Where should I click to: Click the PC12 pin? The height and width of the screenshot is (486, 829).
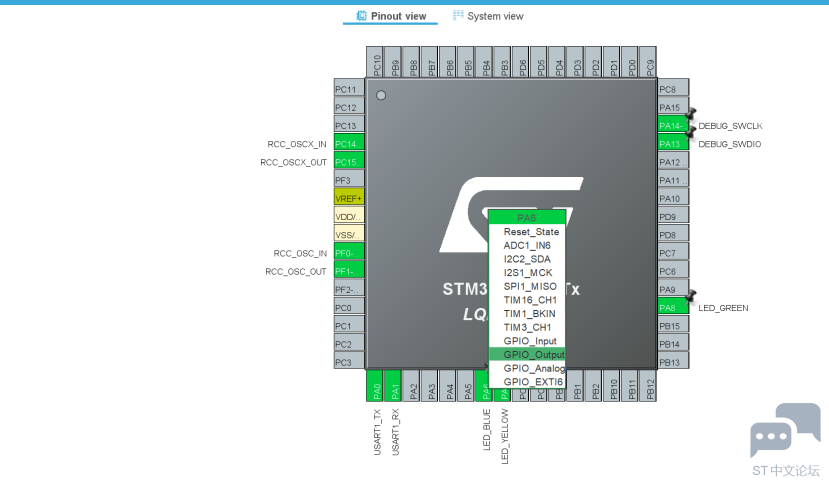tap(349, 107)
